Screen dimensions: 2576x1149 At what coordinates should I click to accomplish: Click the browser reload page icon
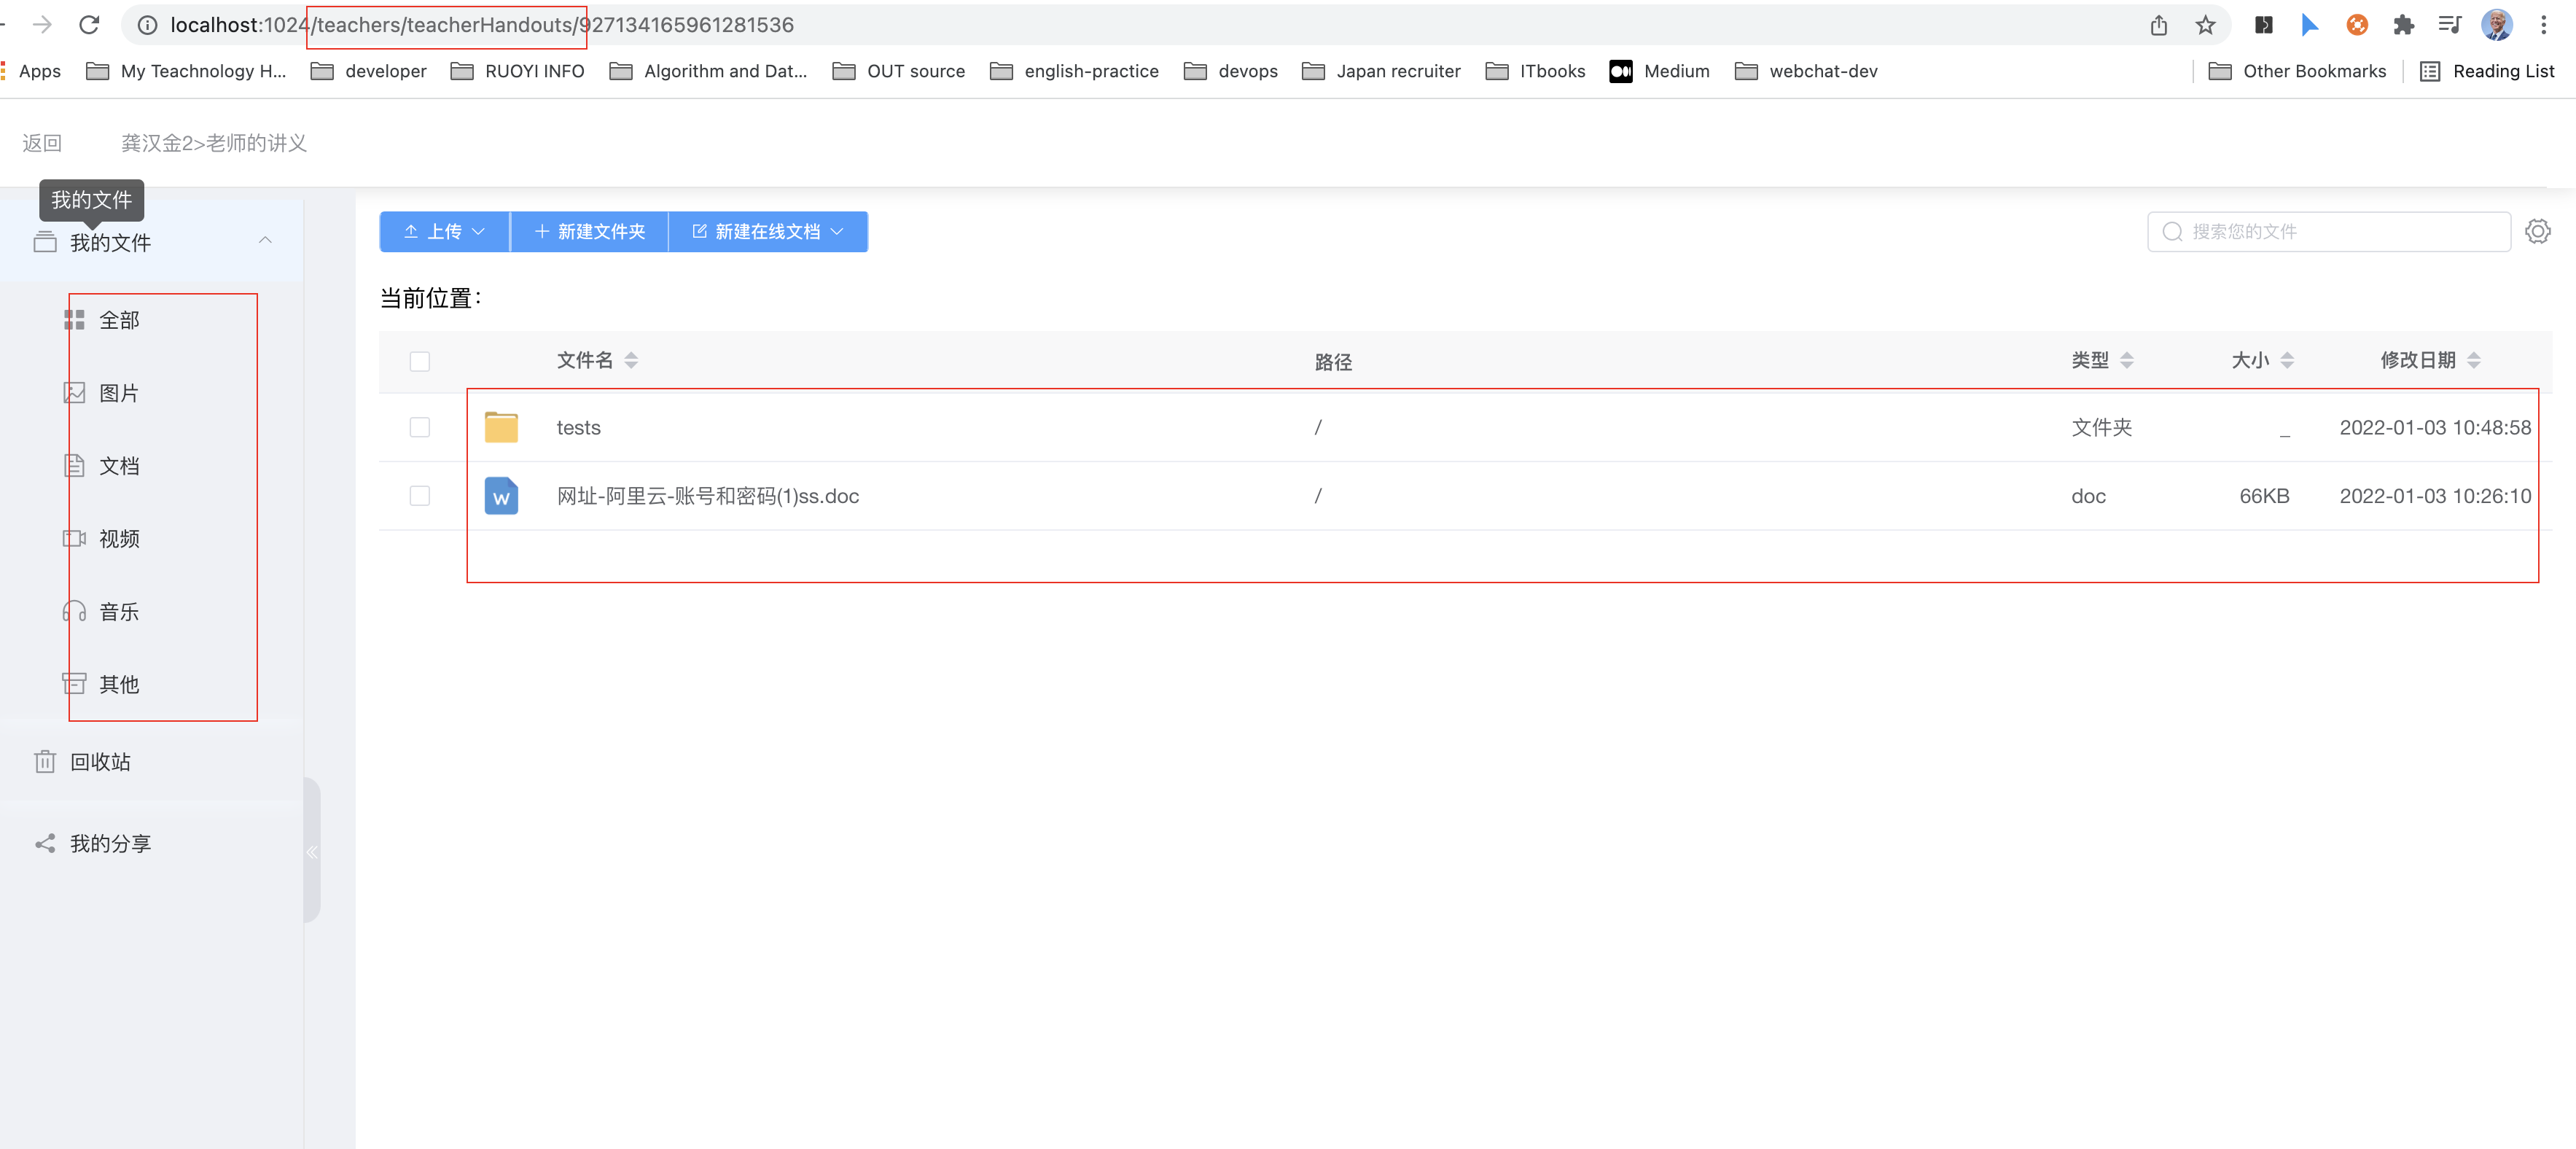tap(89, 25)
